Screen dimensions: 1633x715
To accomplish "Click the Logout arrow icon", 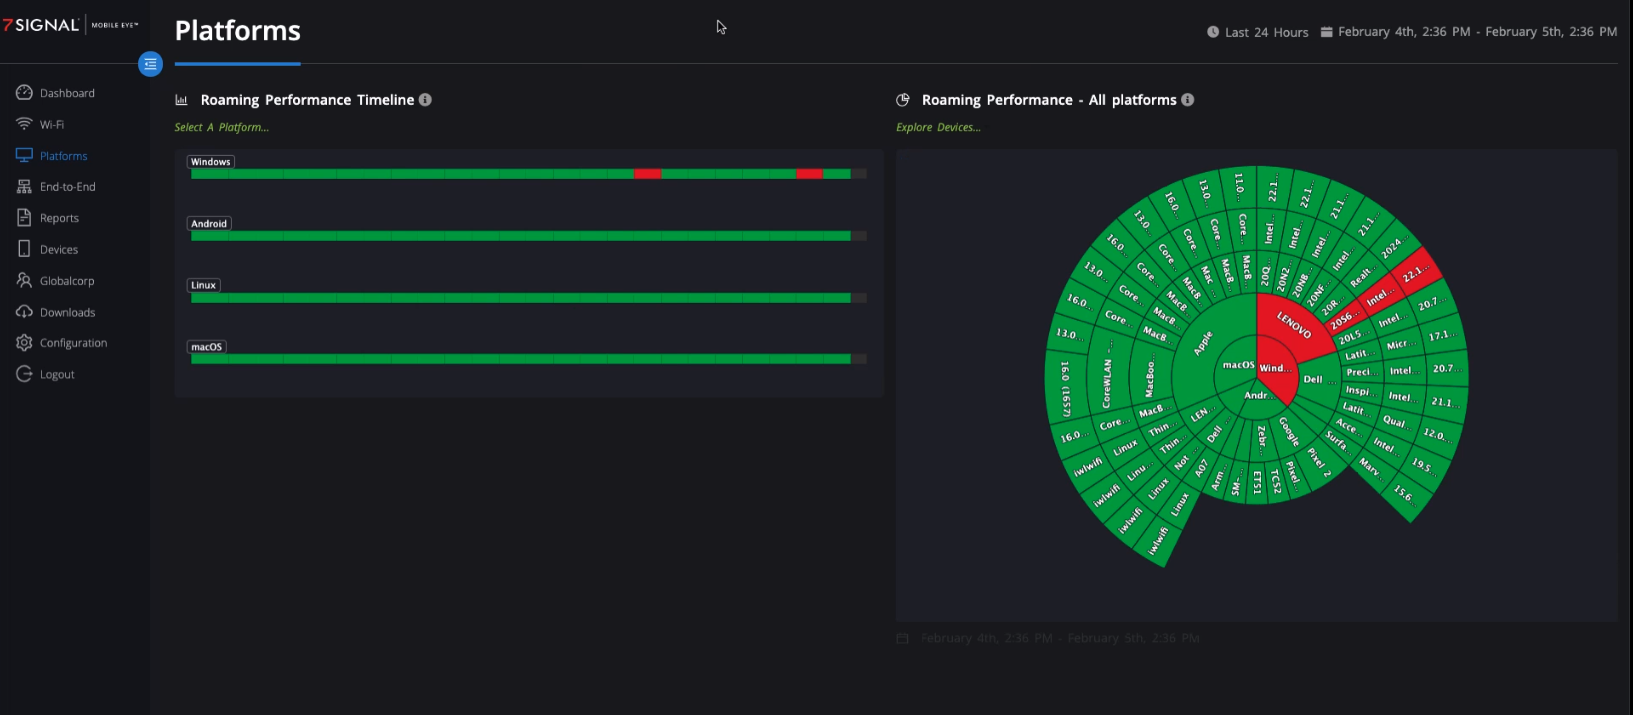I will click(24, 374).
